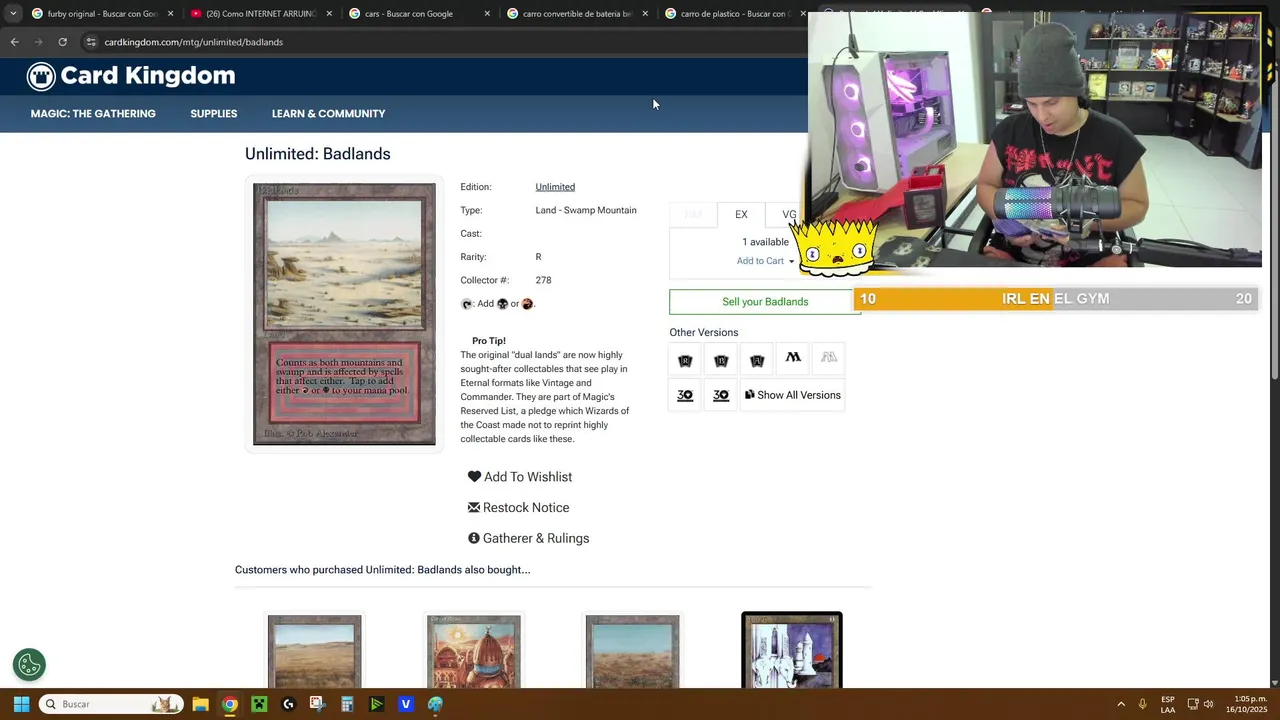
Task: Open the Windows Start menu
Action: tap(21, 704)
